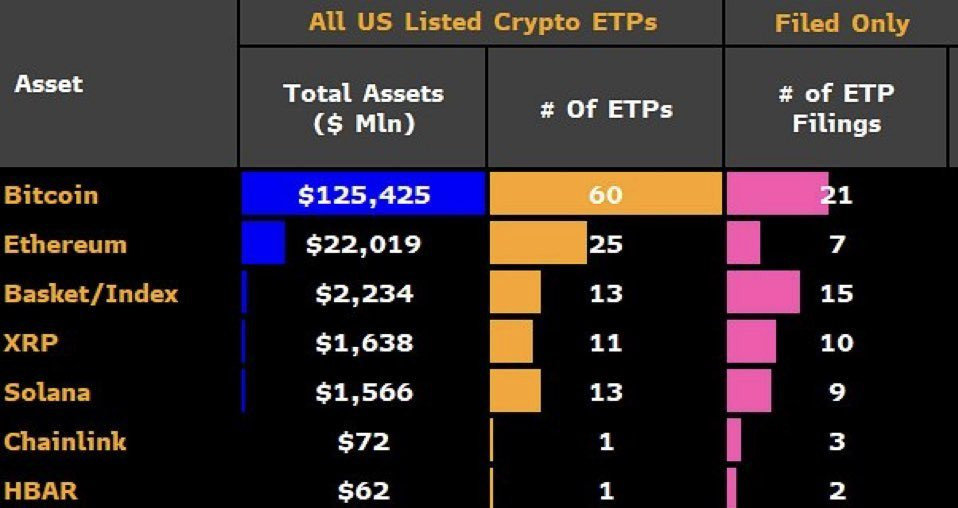Click the Basket/Index pink bar for 15 filings

pos(763,292)
